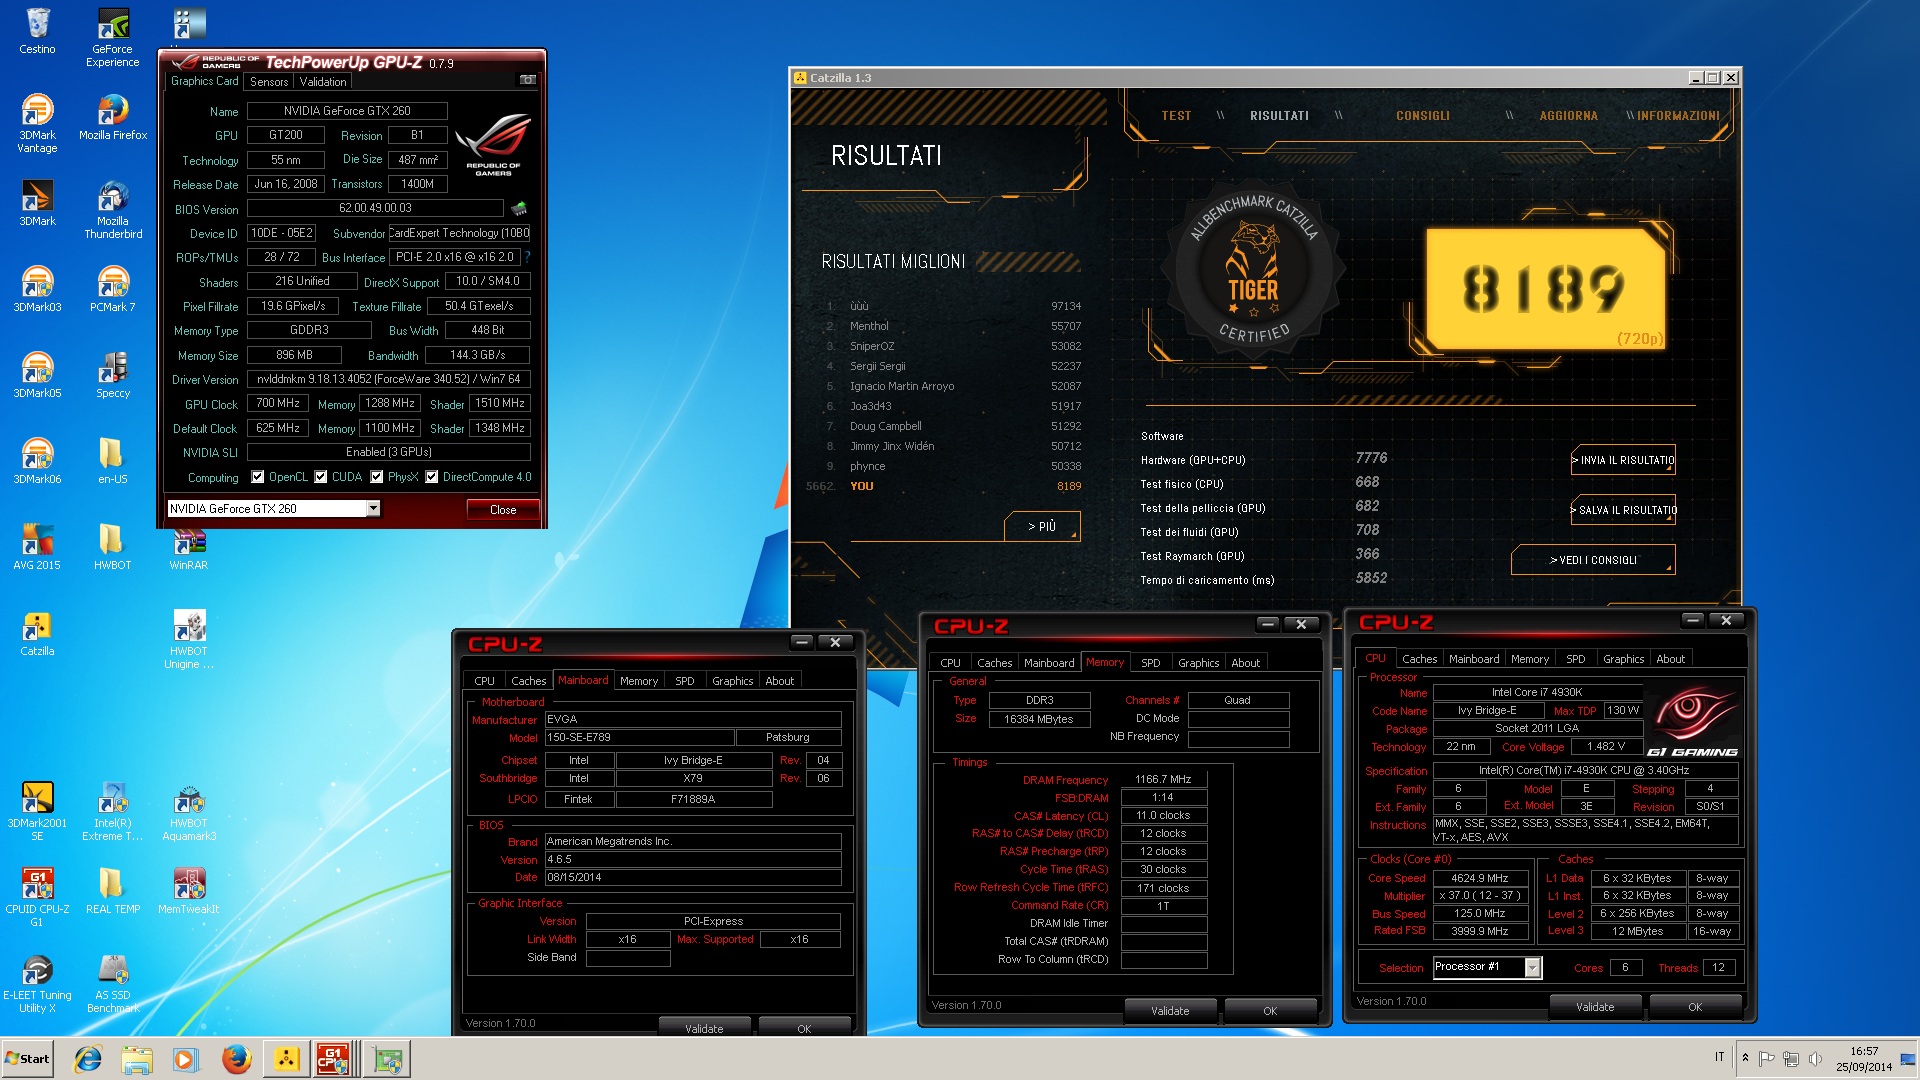Screen dimensions: 1920x1080
Task: Select the SniperOZ row in best results
Action: pos(954,346)
